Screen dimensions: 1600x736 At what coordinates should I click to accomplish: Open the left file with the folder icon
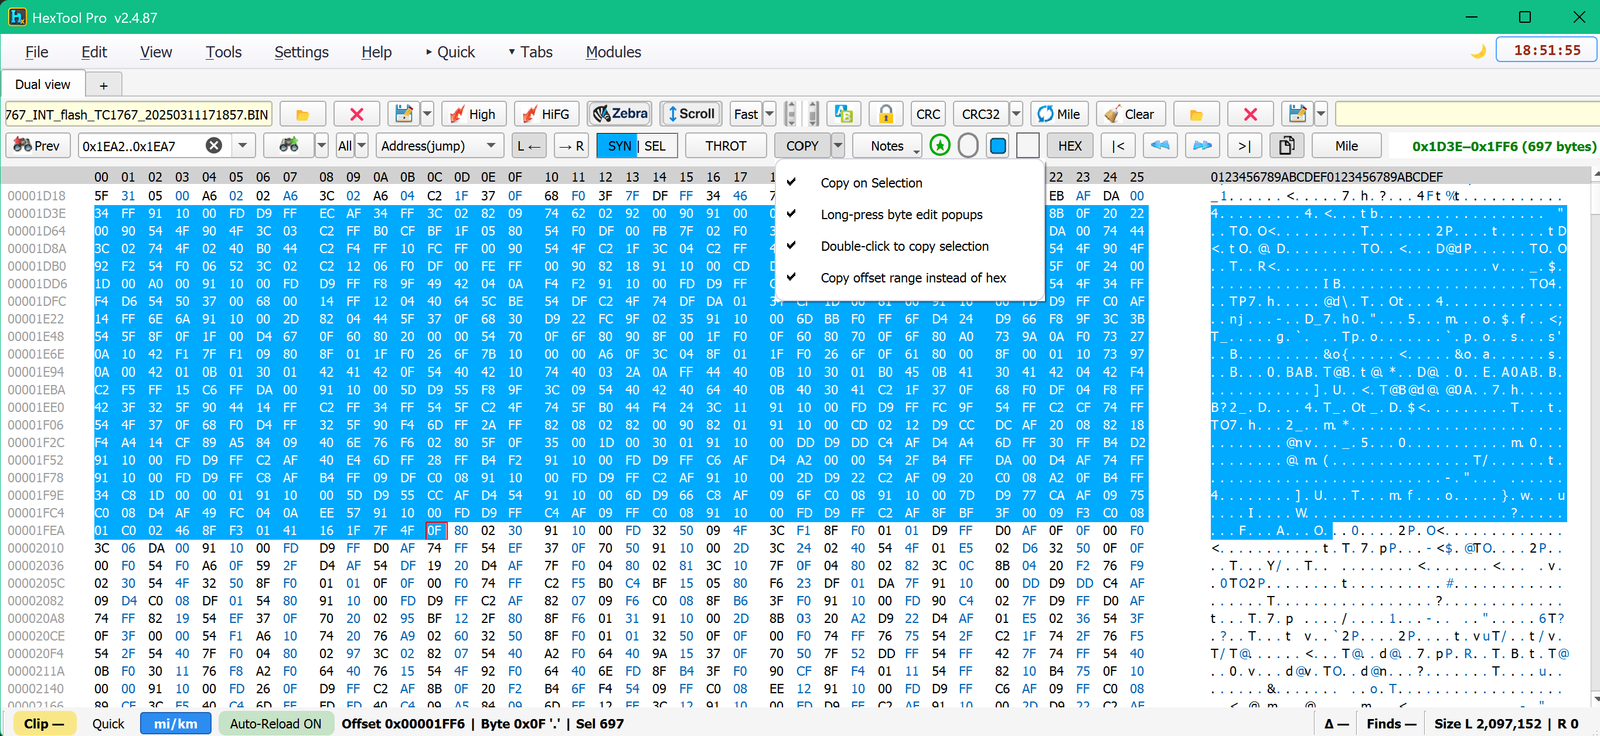[303, 114]
